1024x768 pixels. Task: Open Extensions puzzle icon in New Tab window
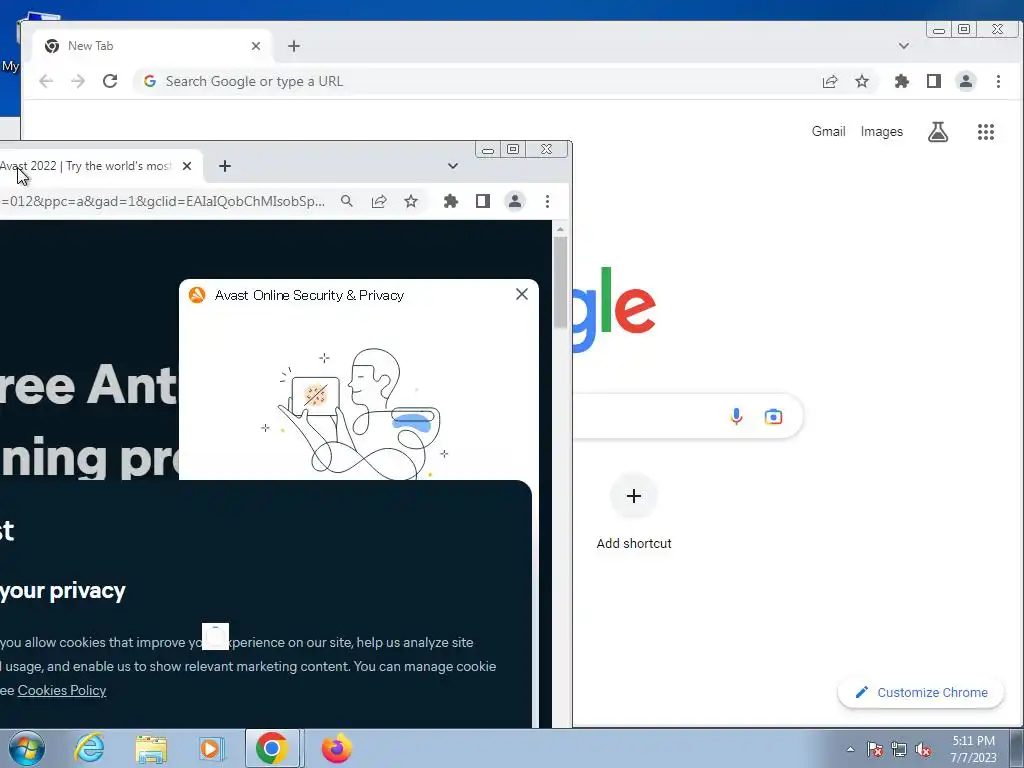[x=902, y=81]
